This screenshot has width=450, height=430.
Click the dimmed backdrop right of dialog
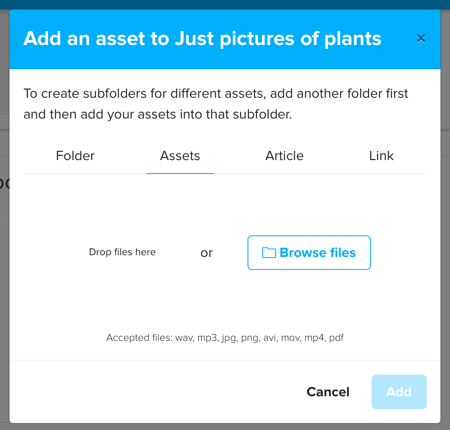[445, 267]
